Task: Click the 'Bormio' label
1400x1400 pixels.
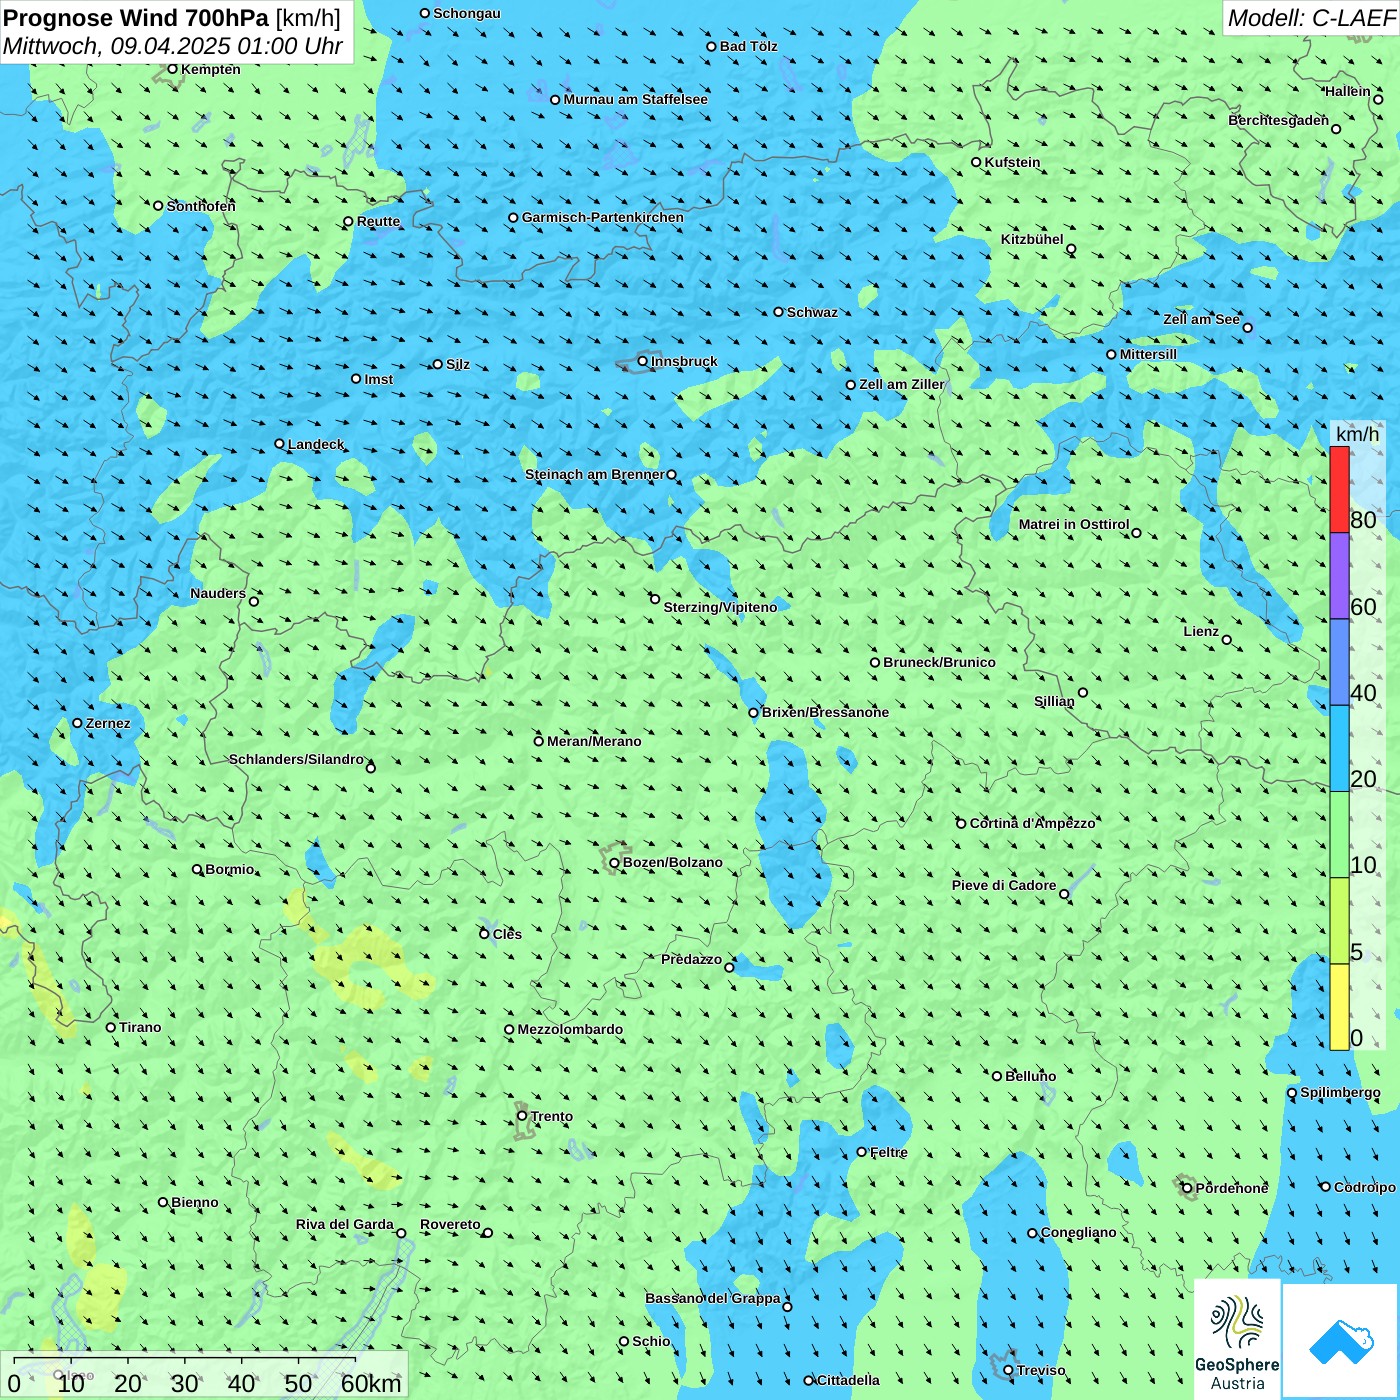Action: pos(230,869)
